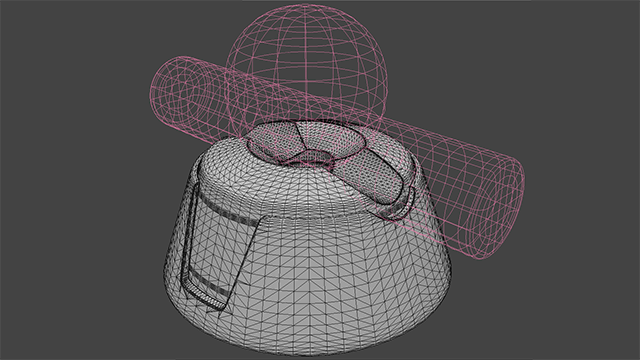Click the sphere's central vertical meridian line
The height and width of the screenshot is (360, 640).
(306, 61)
